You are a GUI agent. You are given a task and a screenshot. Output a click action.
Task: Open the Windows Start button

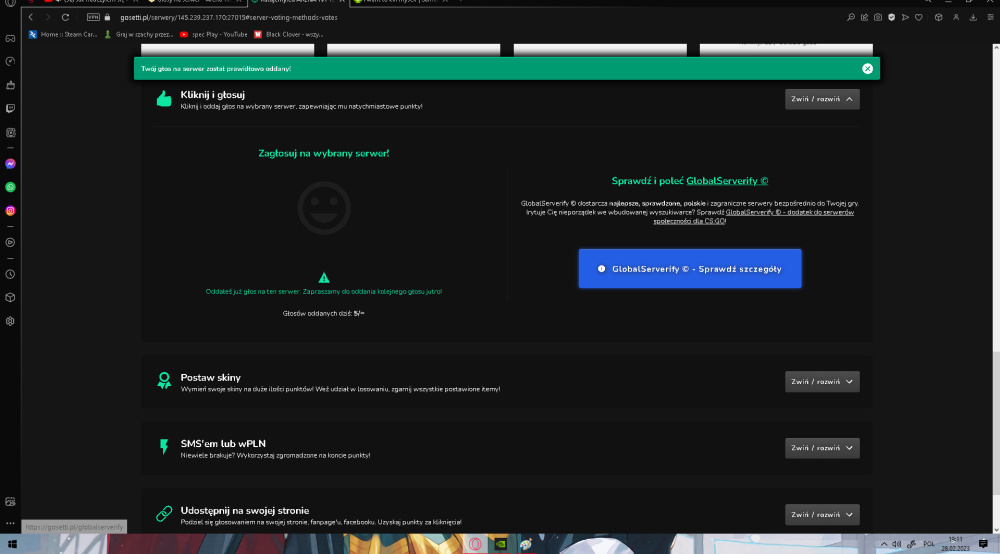point(12,544)
